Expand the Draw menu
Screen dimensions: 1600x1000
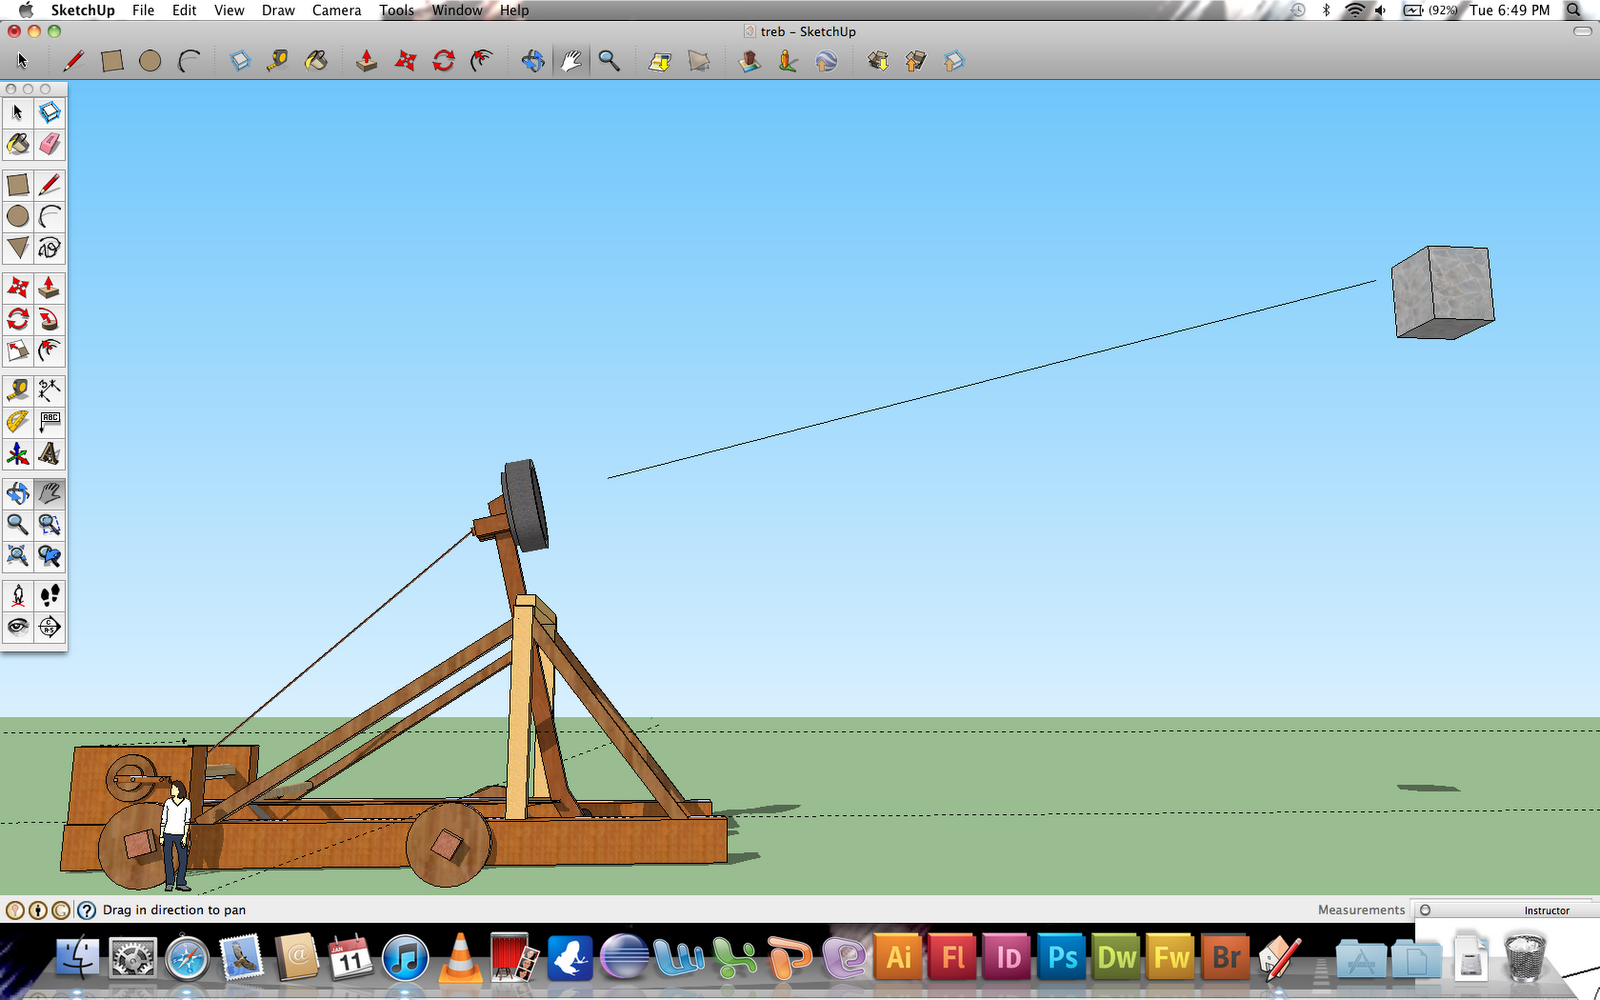pyautogui.click(x=277, y=10)
